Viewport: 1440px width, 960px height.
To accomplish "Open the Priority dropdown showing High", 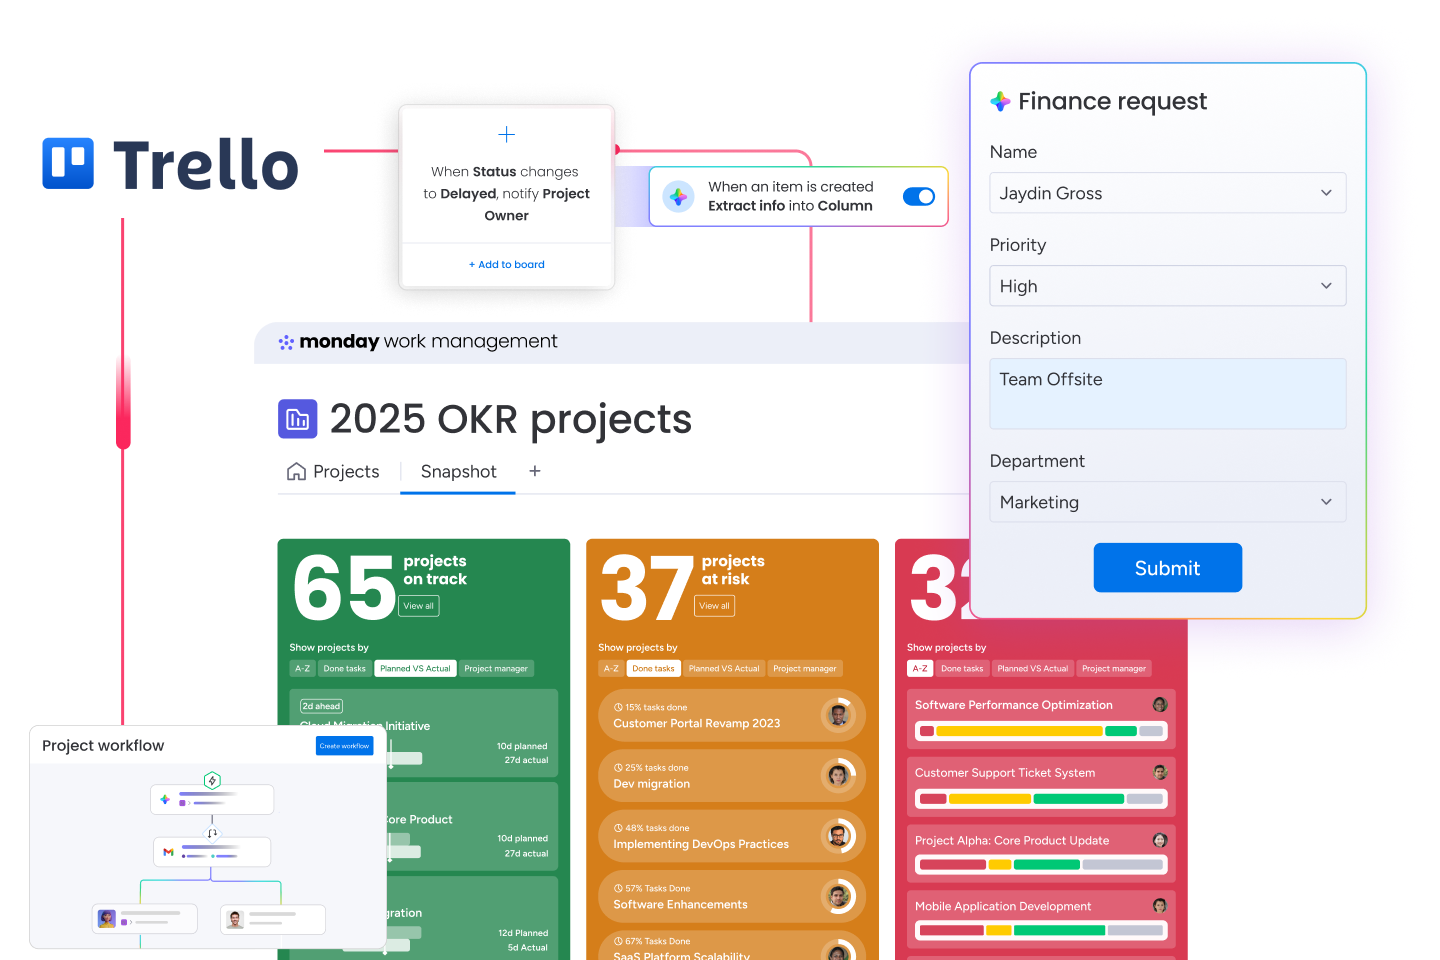I will click(x=1168, y=286).
